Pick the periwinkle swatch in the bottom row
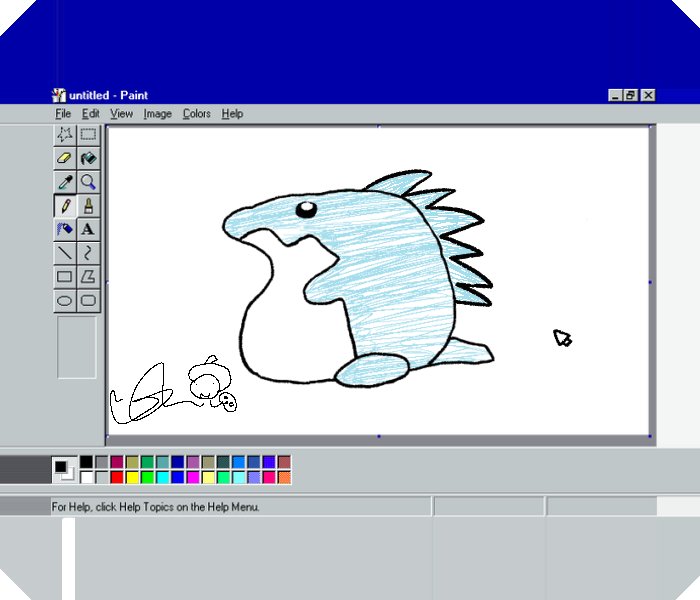The height and width of the screenshot is (600, 700). (x=254, y=477)
